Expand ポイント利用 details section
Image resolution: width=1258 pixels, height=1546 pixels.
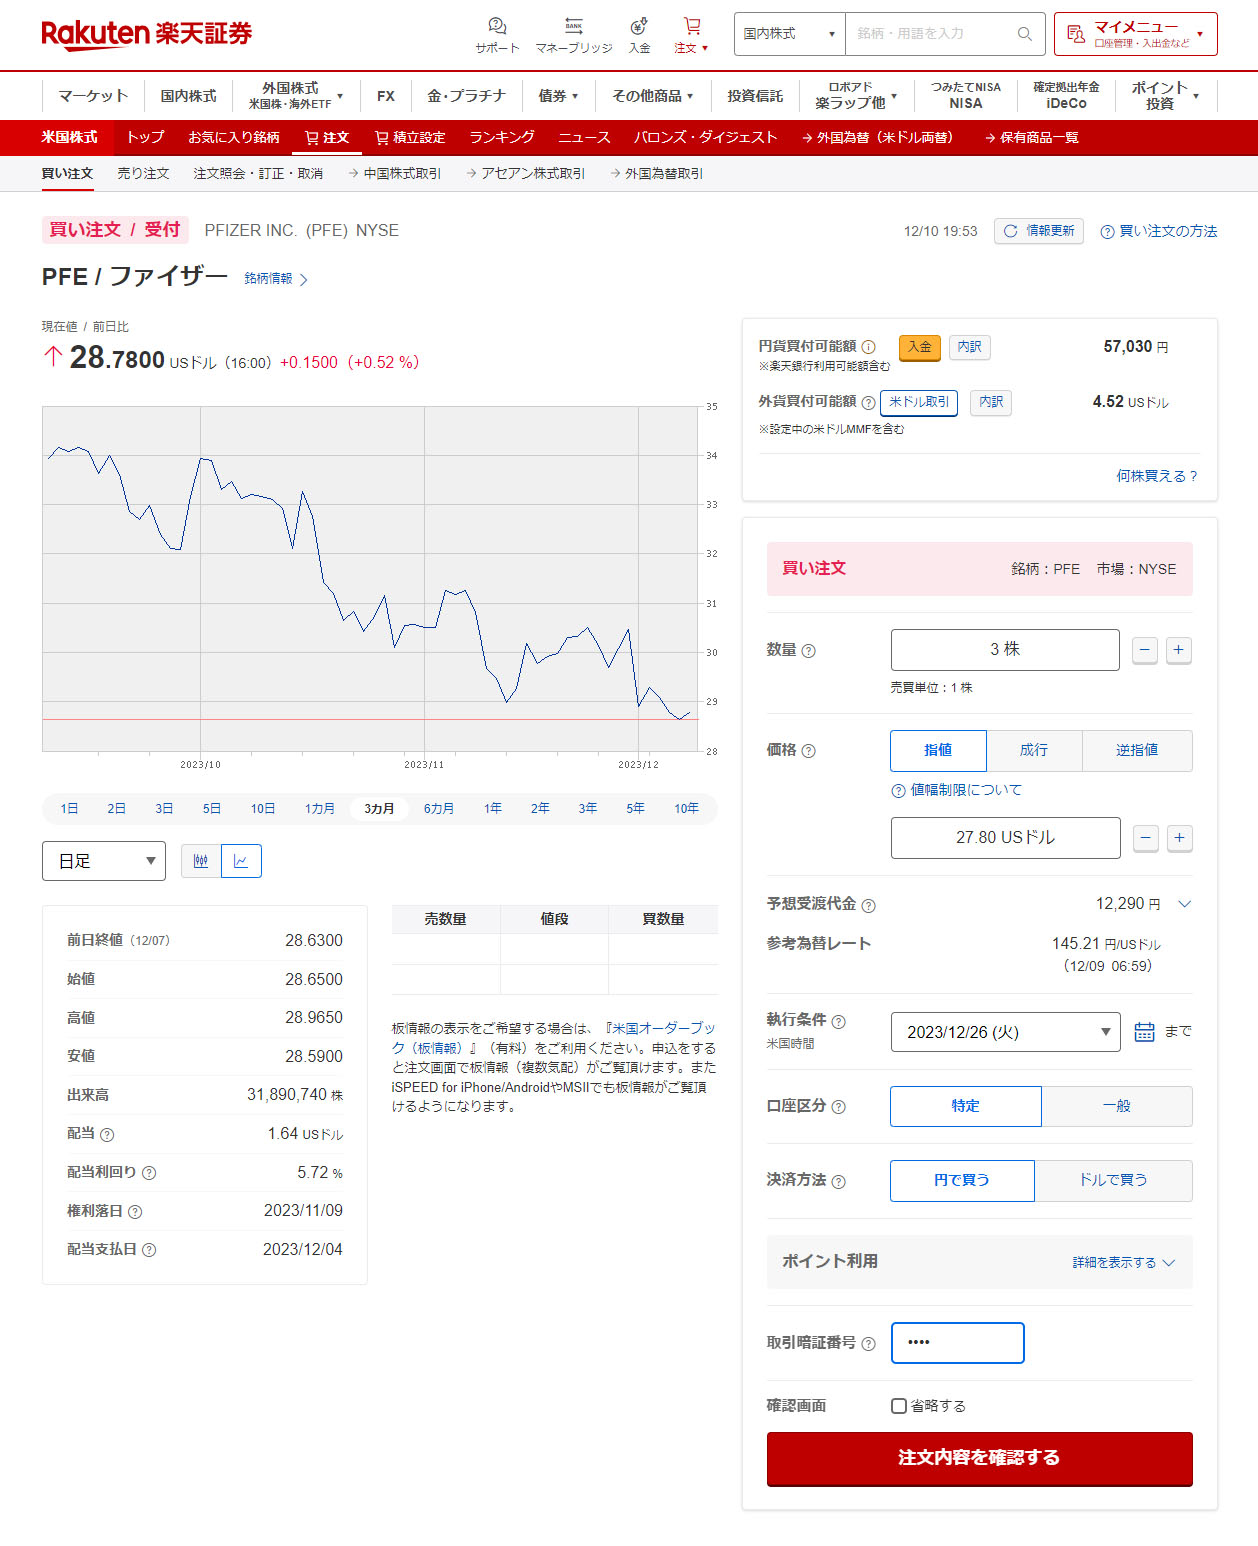point(1123,1262)
